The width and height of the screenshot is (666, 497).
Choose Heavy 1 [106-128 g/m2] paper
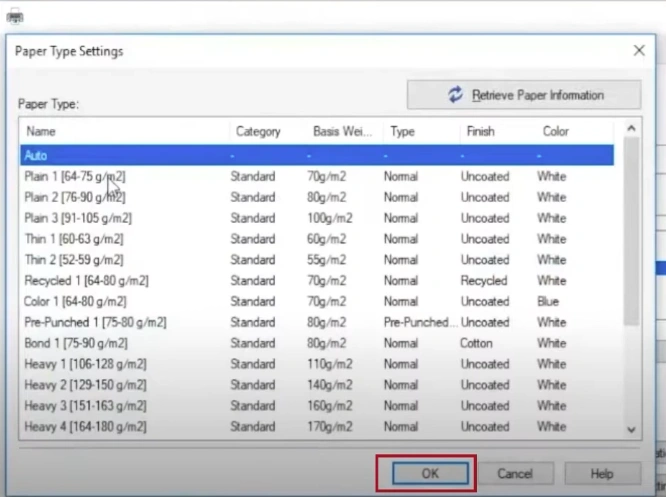pyautogui.click(x=317, y=364)
